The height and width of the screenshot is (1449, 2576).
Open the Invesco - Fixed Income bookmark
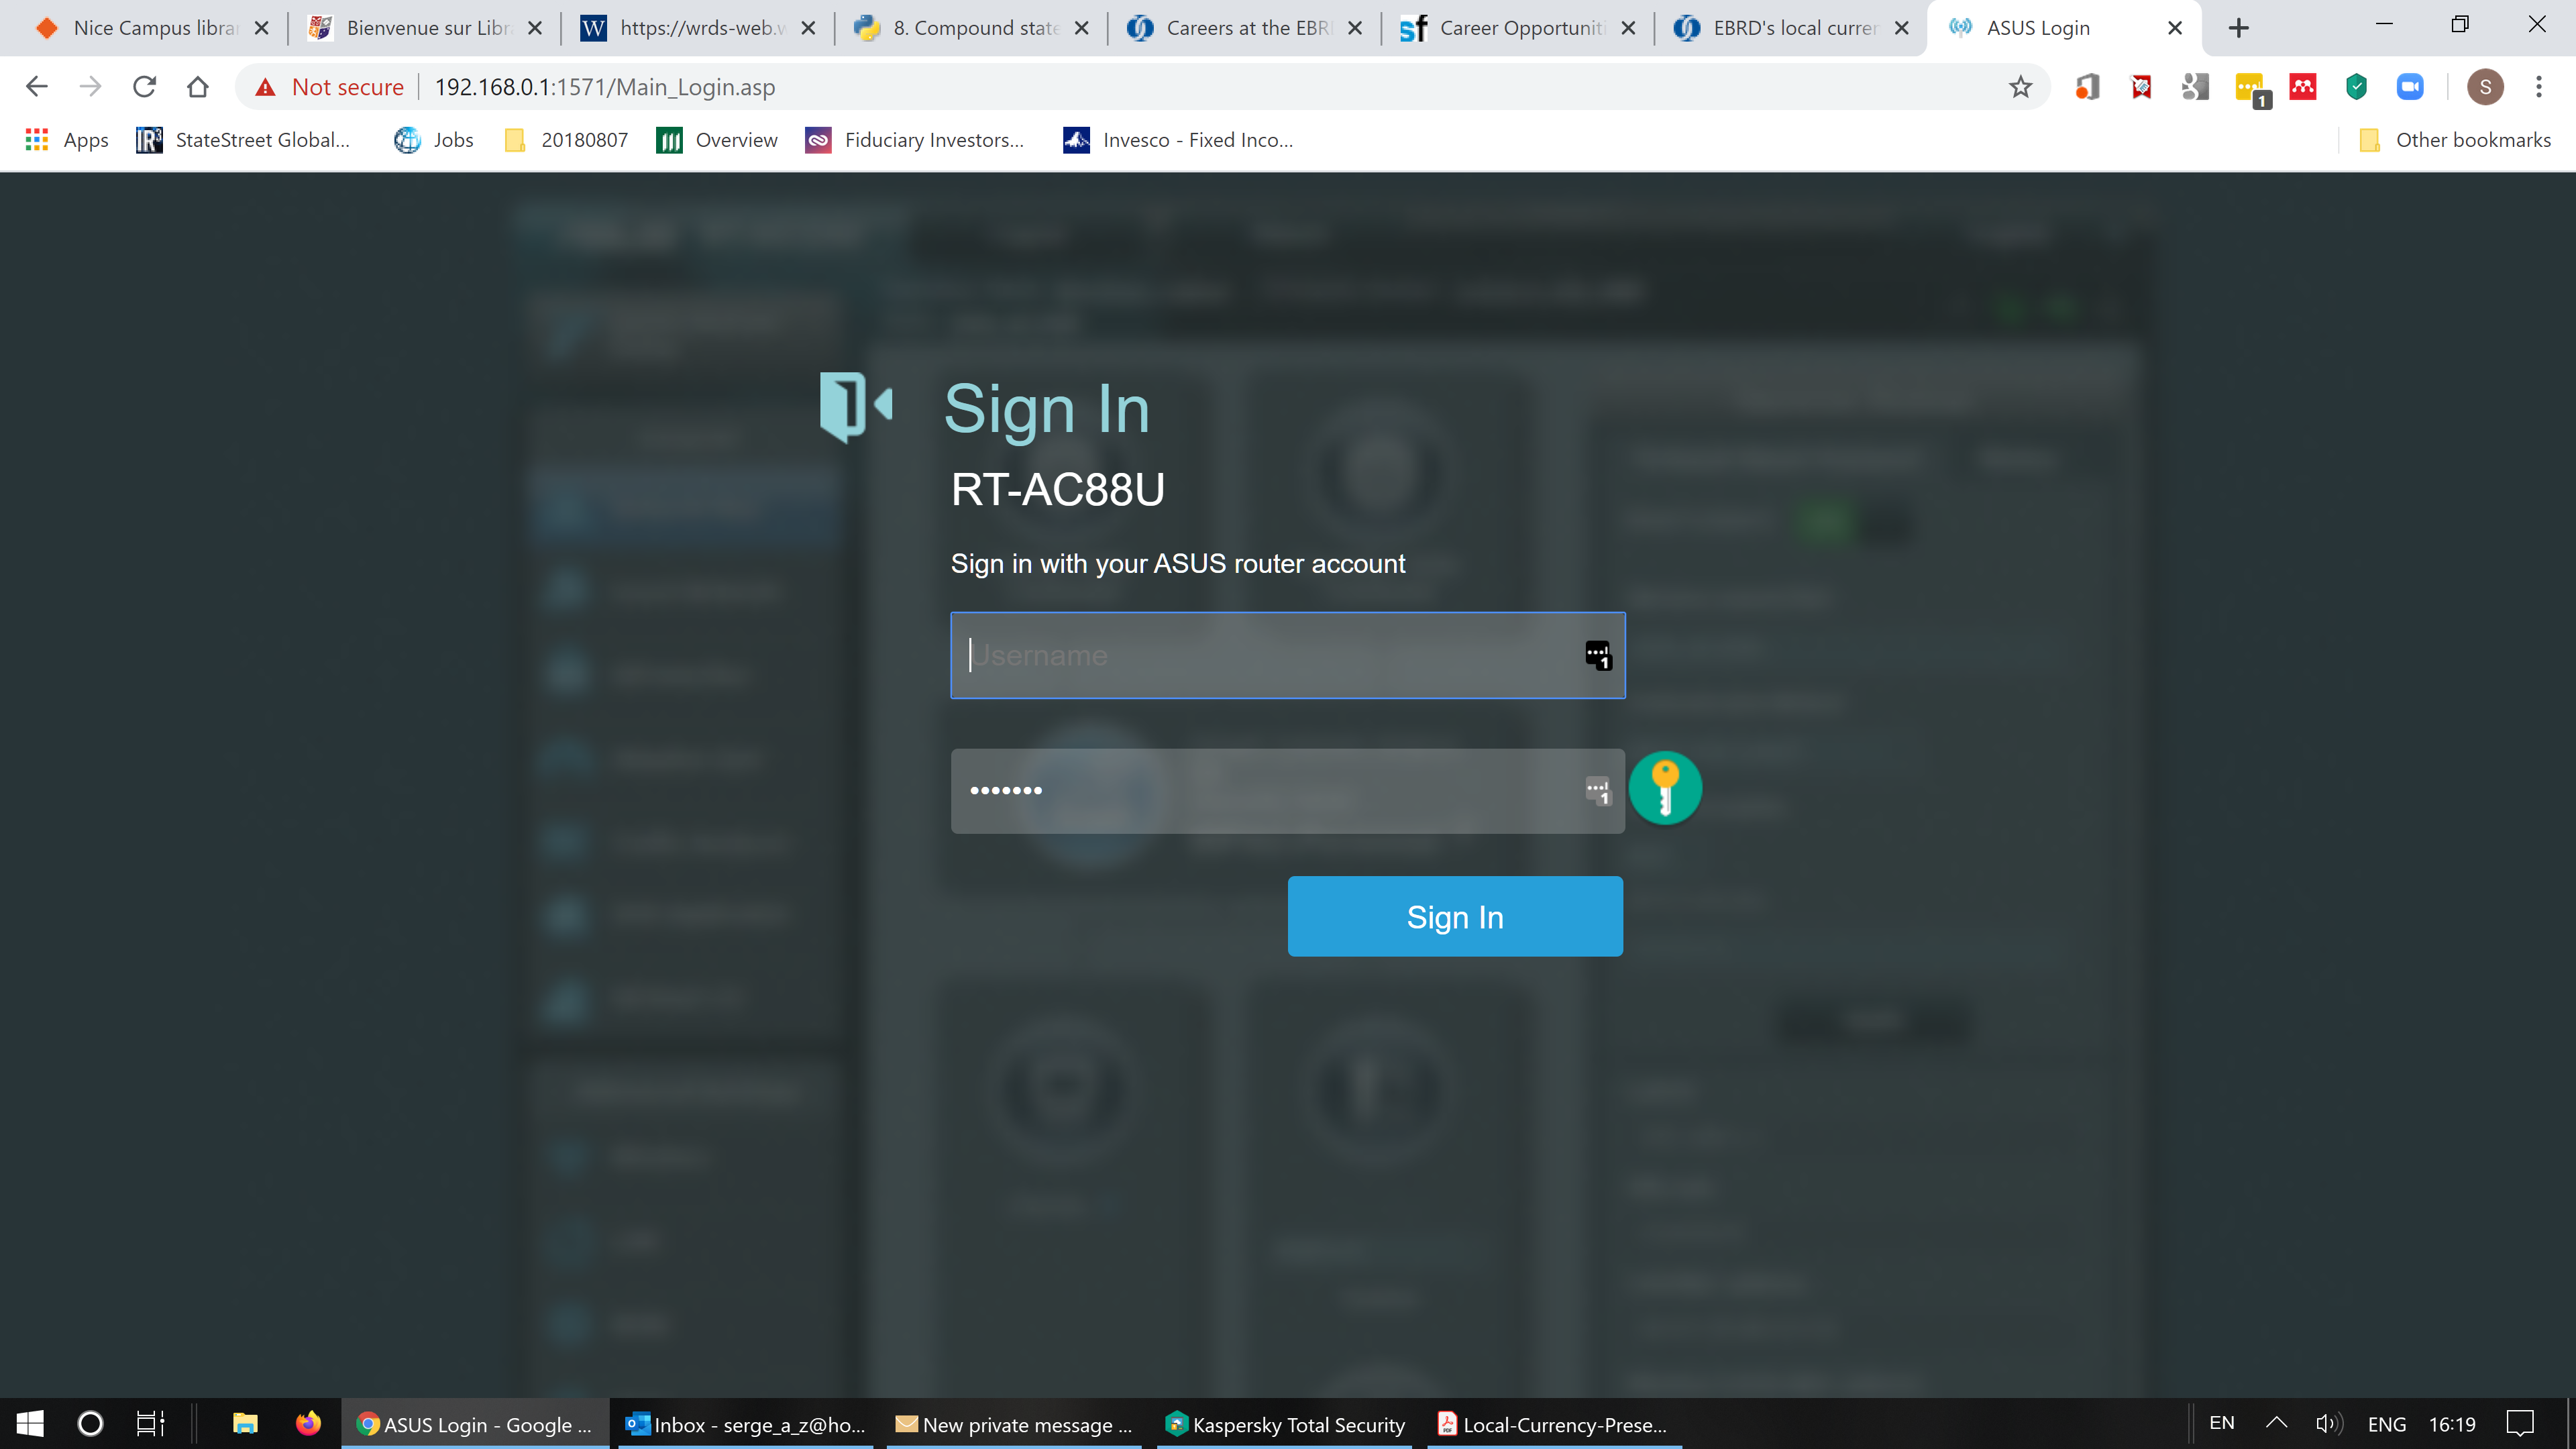(x=1178, y=140)
